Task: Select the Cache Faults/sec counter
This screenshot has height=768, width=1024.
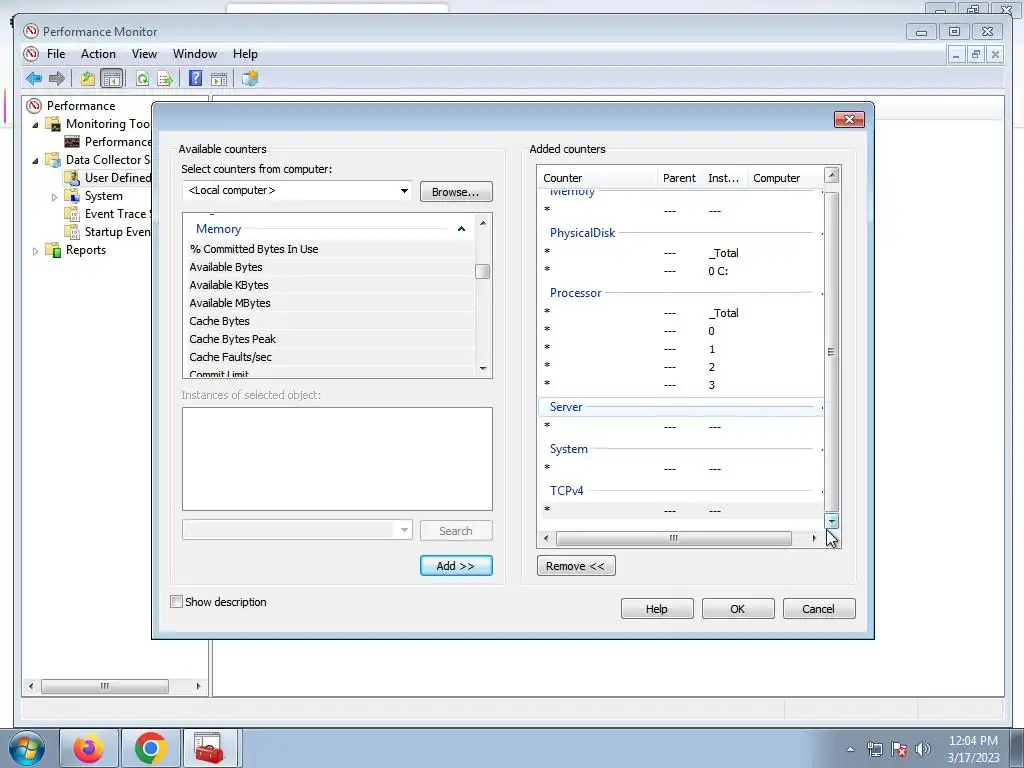Action: pyautogui.click(x=330, y=357)
